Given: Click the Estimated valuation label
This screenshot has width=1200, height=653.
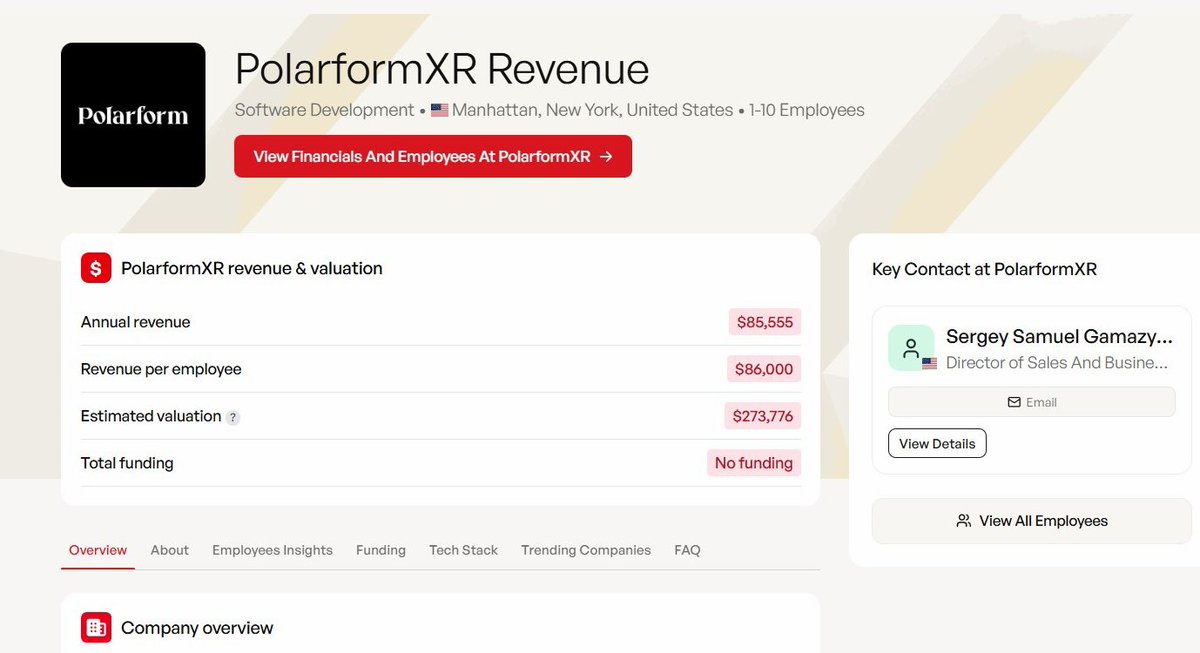Looking at the screenshot, I should [x=151, y=416].
